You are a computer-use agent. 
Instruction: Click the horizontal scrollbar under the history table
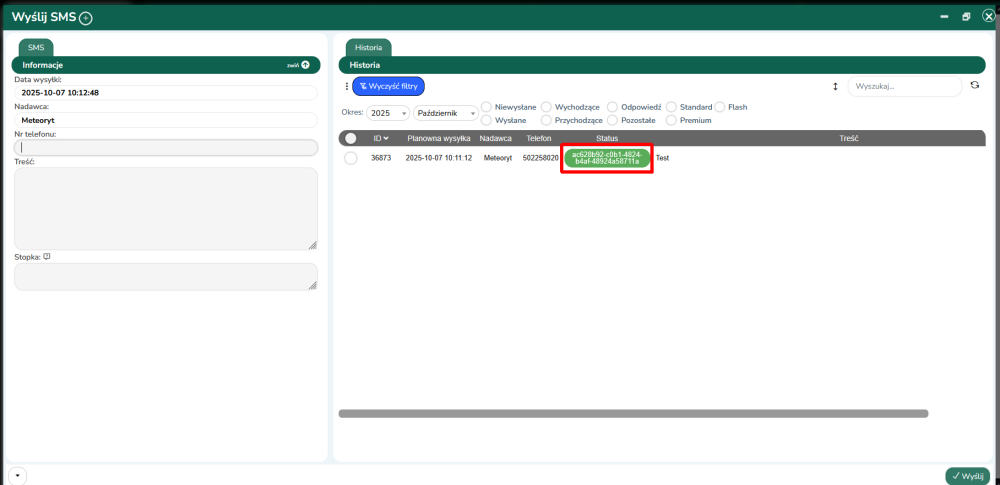633,413
